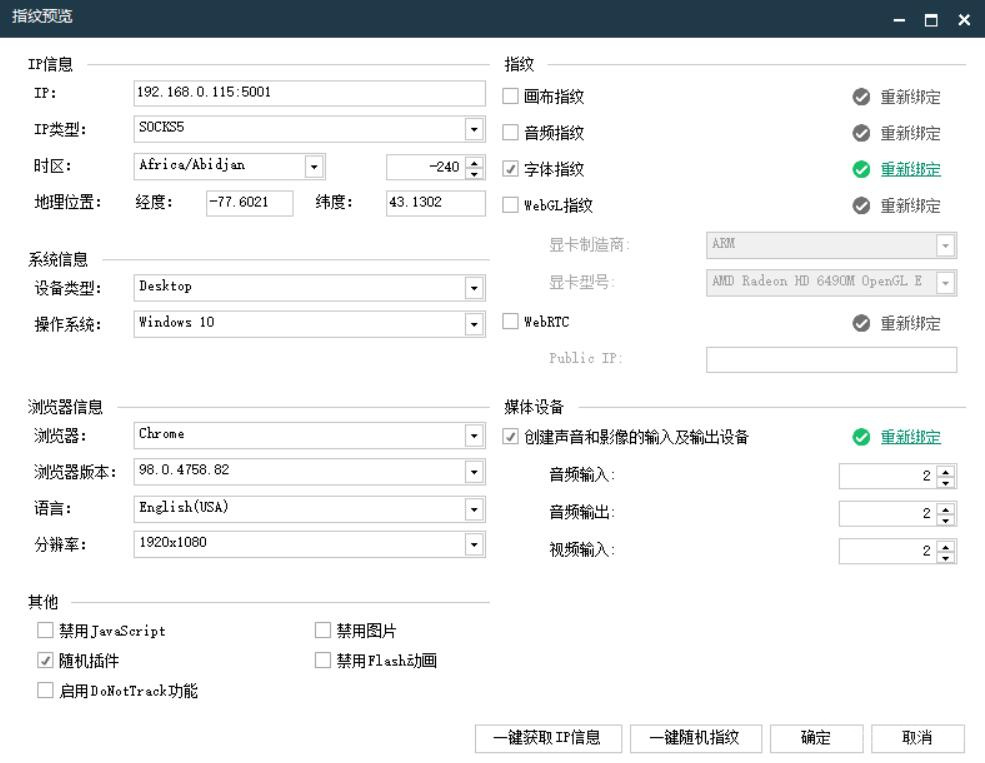
Task: Click the checkmark icon beside WebRTC rebind
Action: pos(861,323)
